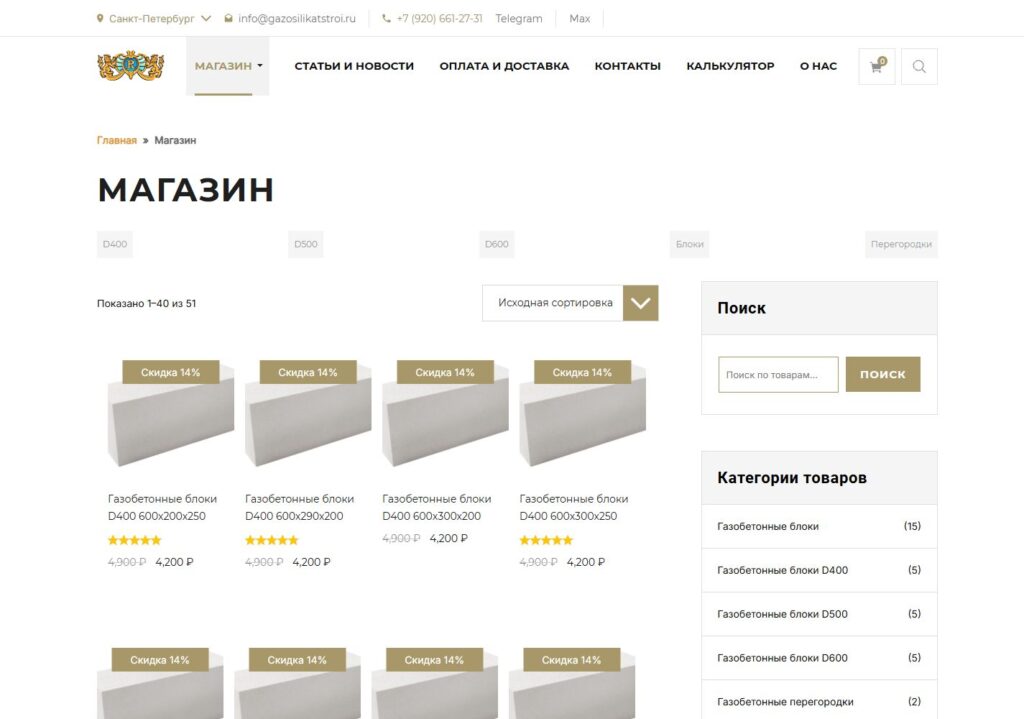
Task: Open the Telegram link
Action: tap(519, 18)
